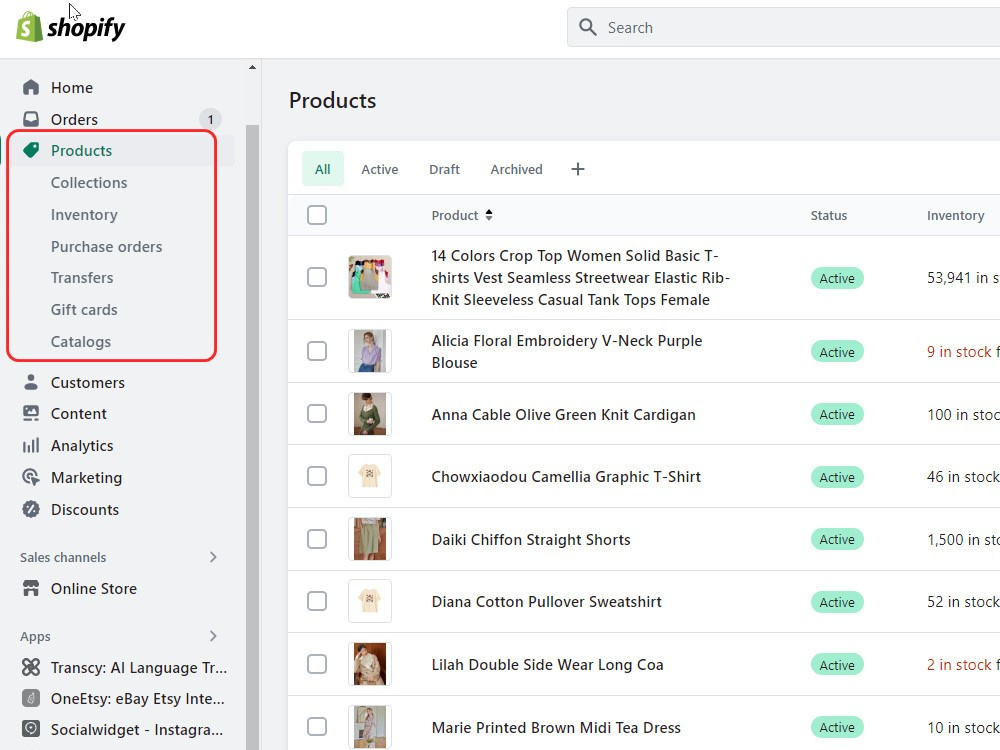
Task: Open Lilah Double Side Wear Long Coa
Action: click(547, 665)
